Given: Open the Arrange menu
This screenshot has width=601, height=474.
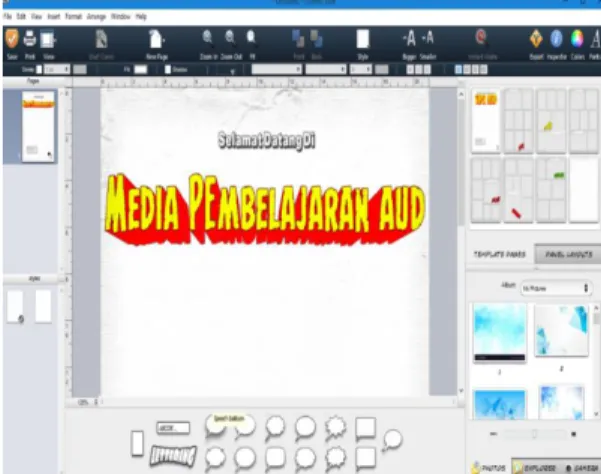Looking at the screenshot, I should [97, 16].
